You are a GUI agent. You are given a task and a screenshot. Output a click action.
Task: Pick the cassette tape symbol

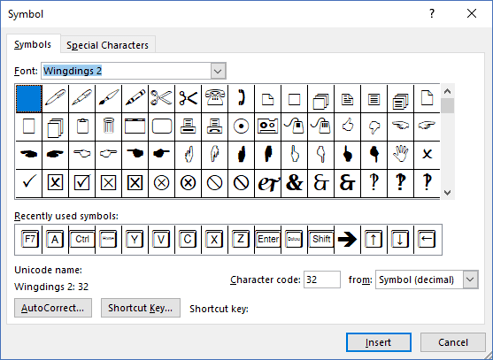(268, 127)
